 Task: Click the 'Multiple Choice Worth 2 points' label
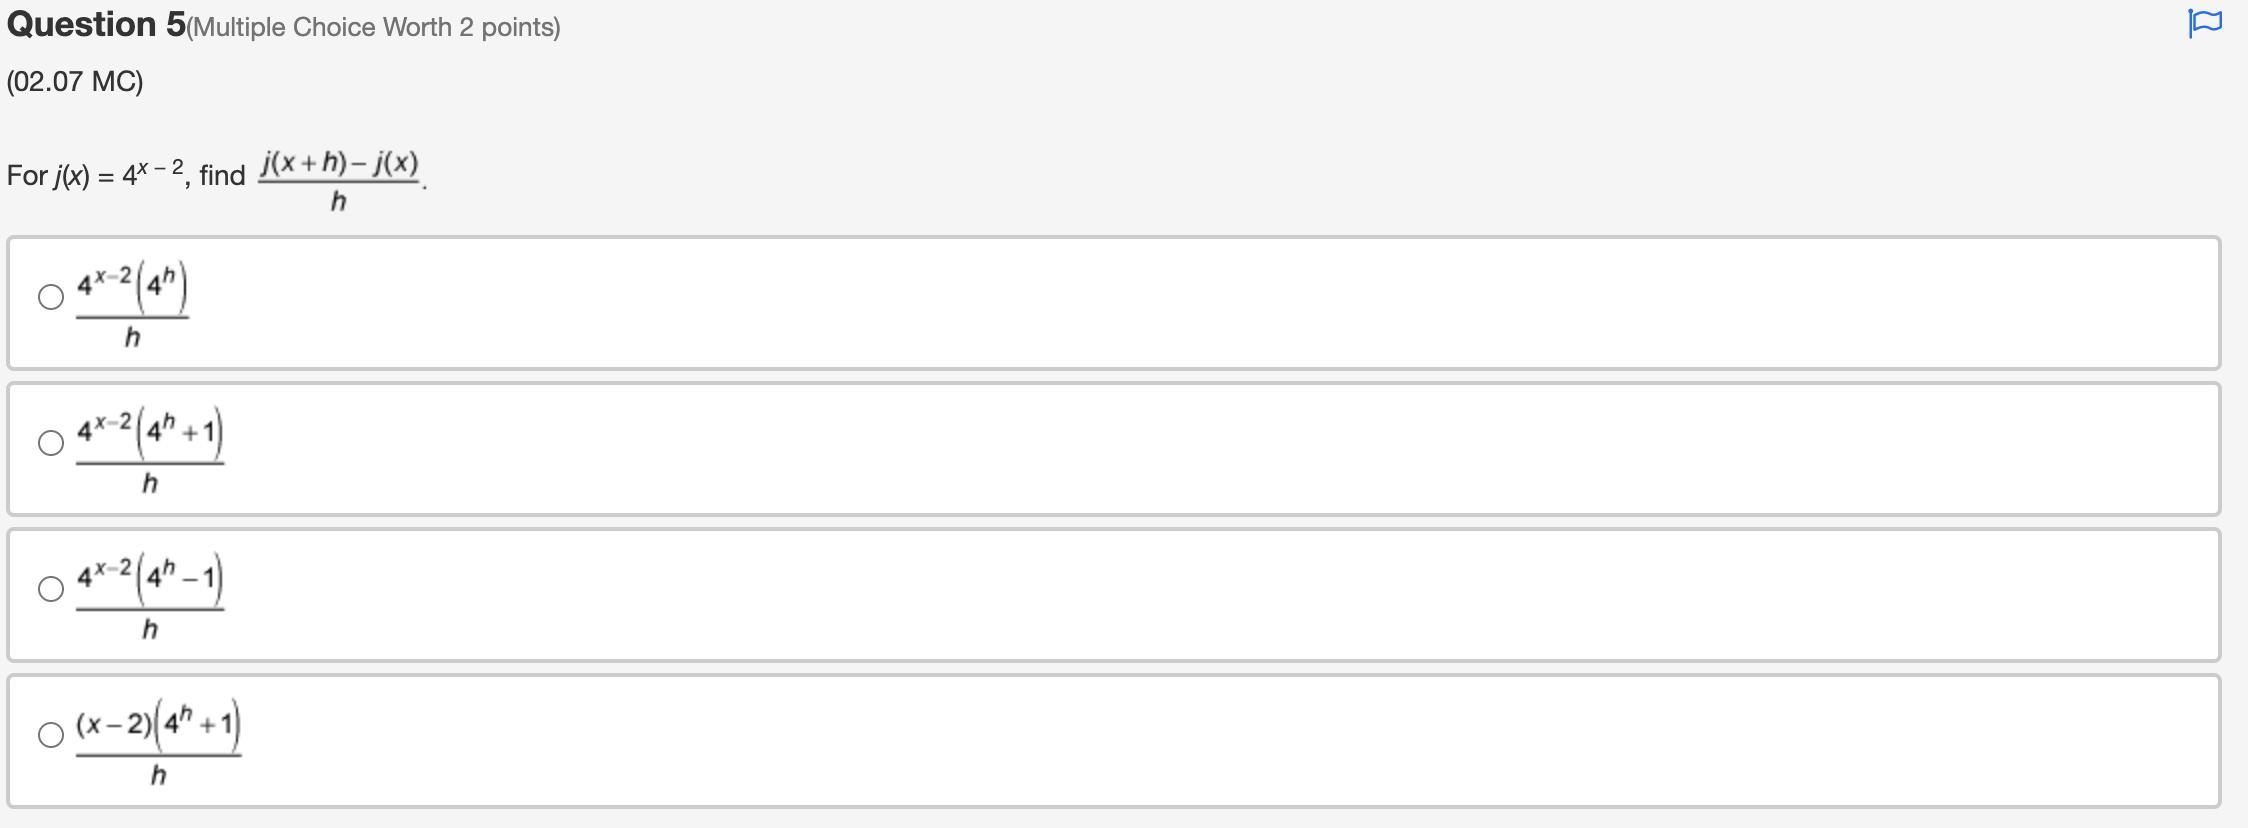(x=373, y=27)
